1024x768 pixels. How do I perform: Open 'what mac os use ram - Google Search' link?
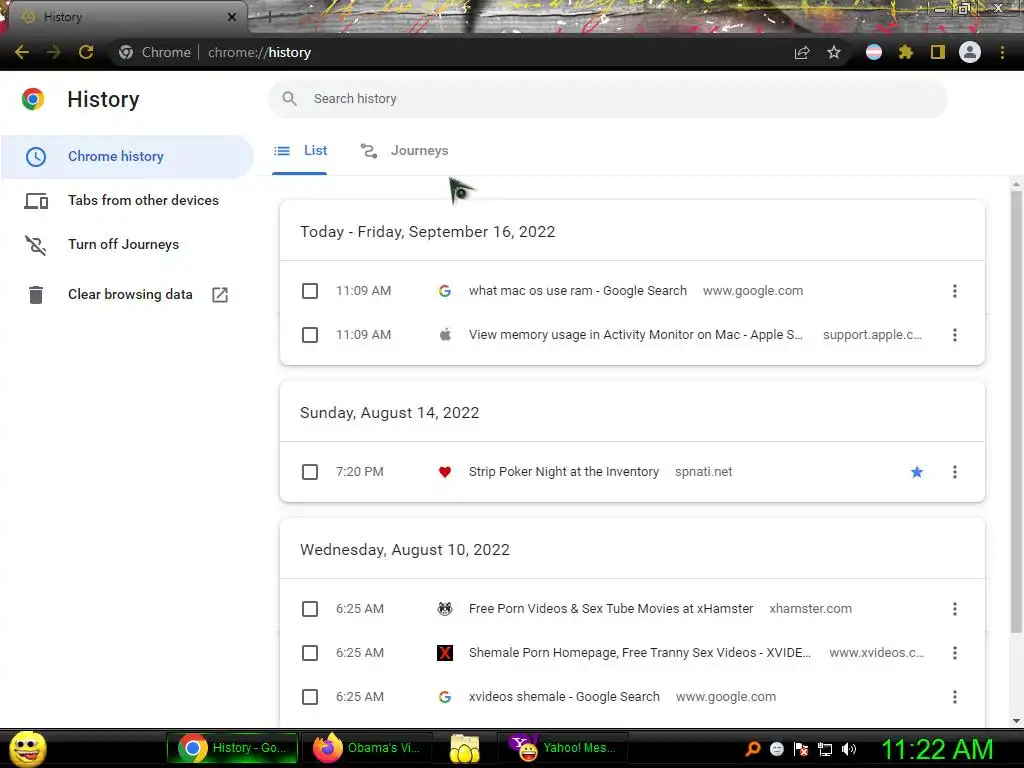click(577, 291)
